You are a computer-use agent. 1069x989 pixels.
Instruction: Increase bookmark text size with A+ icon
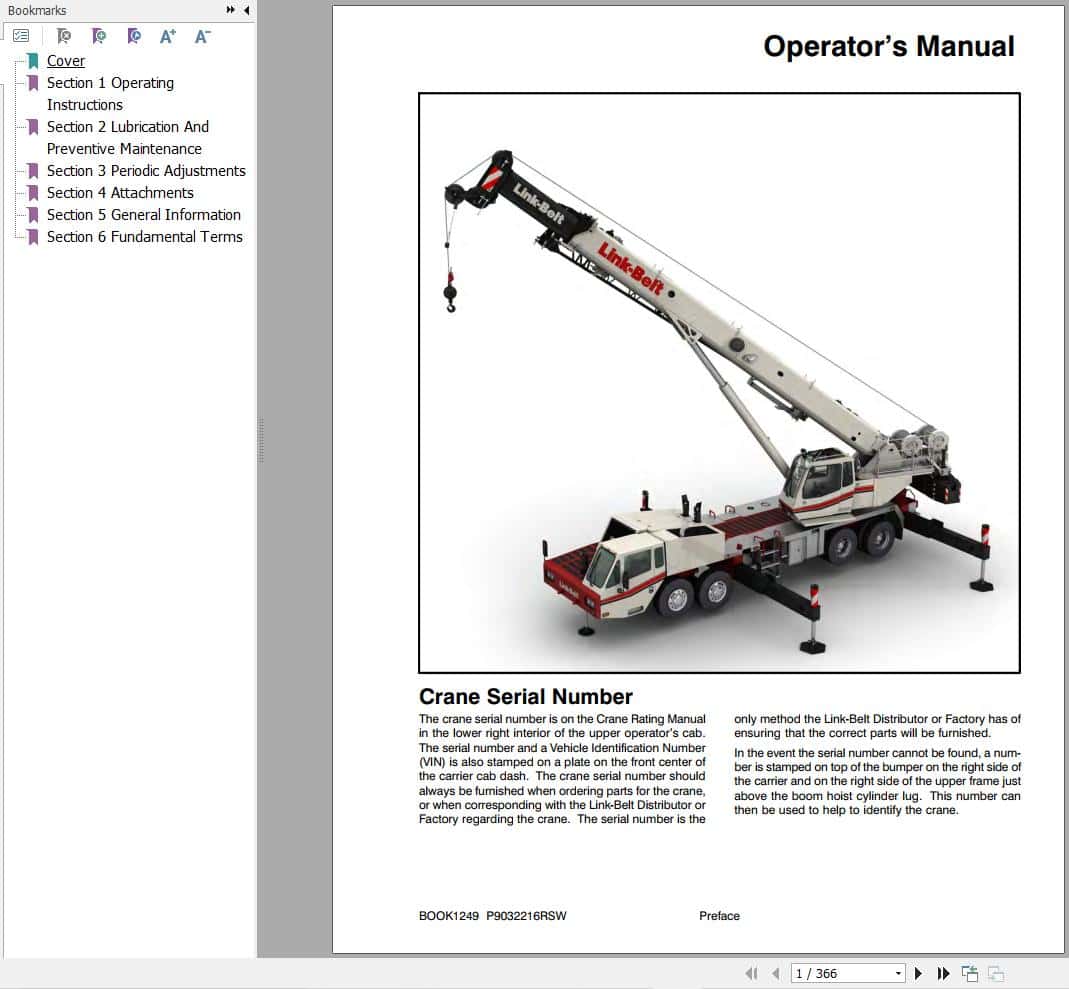click(x=168, y=34)
